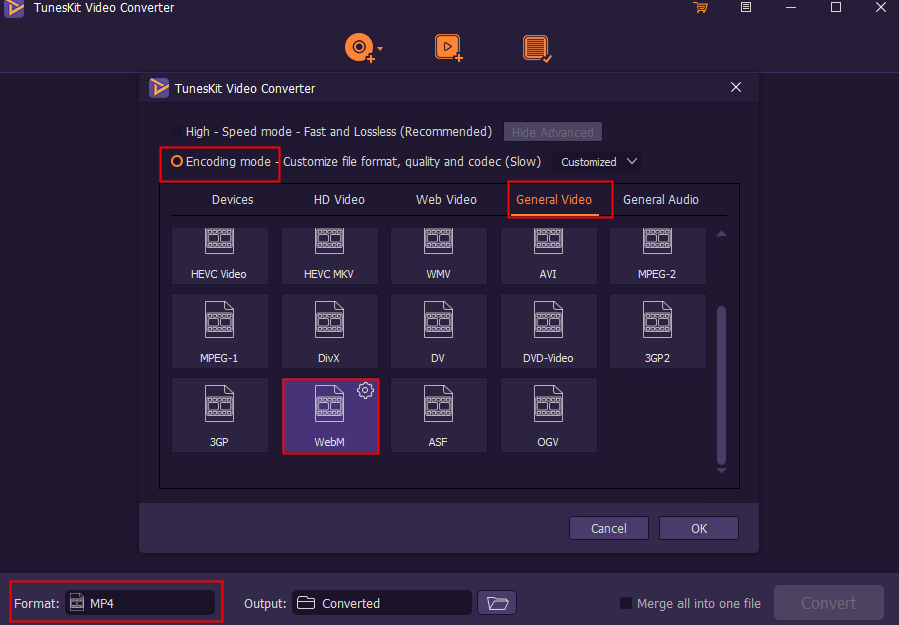Select the HEVC Video format
Image resolution: width=899 pixels, height=625 pixels.
click(220, 256)
